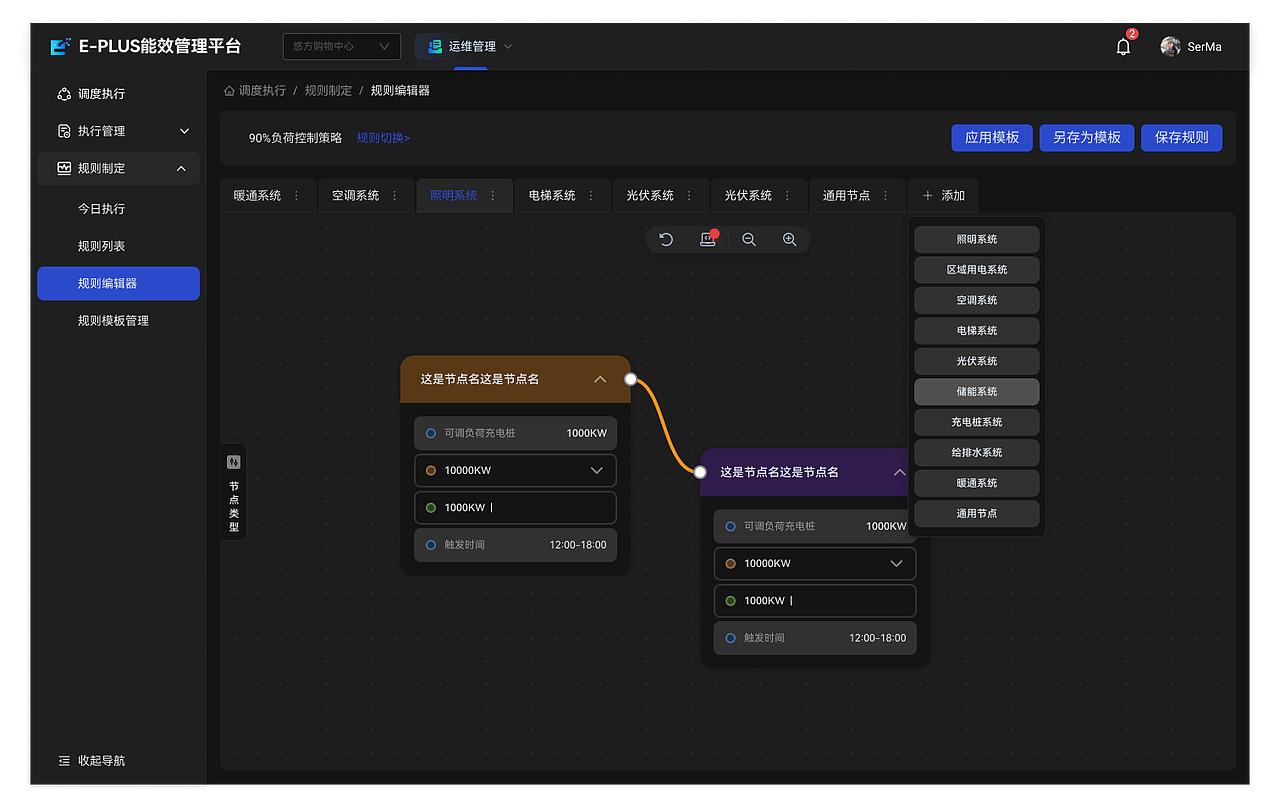Screen dimensions: 1280x793
Task: Open the 暖通系统 tab options menu
Action: (296, 196)
